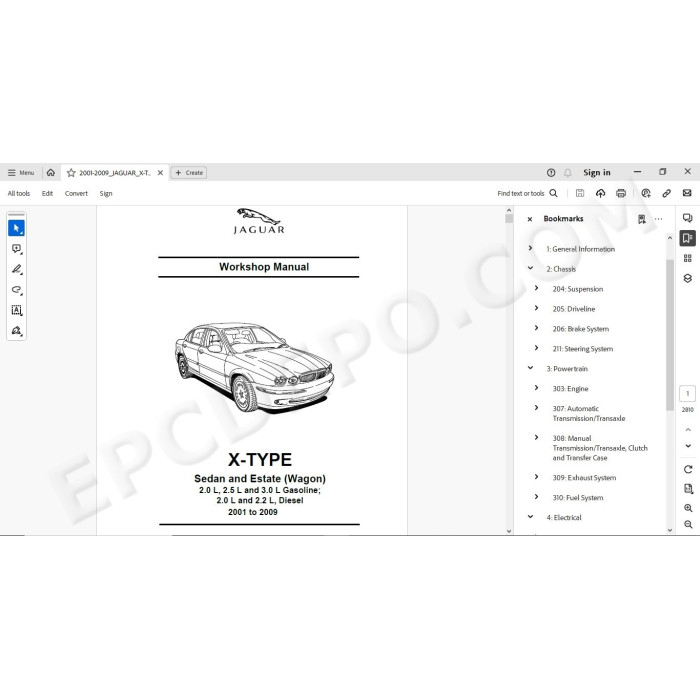Open the Layers panel icon
This screenshot has height=700, width=700.
[688, 278]
